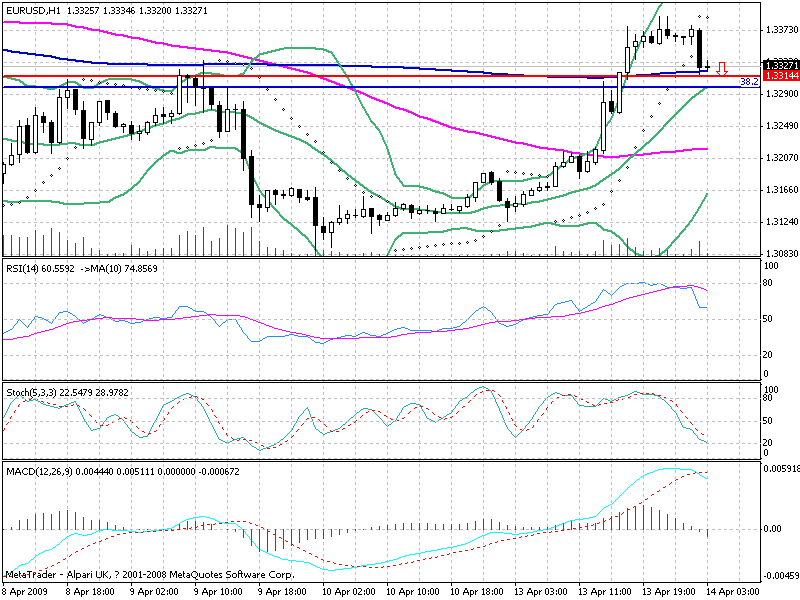The image size is (800, 600).
Task: Click the 9 Apr 10:00 time label
Action: point(218,591)
